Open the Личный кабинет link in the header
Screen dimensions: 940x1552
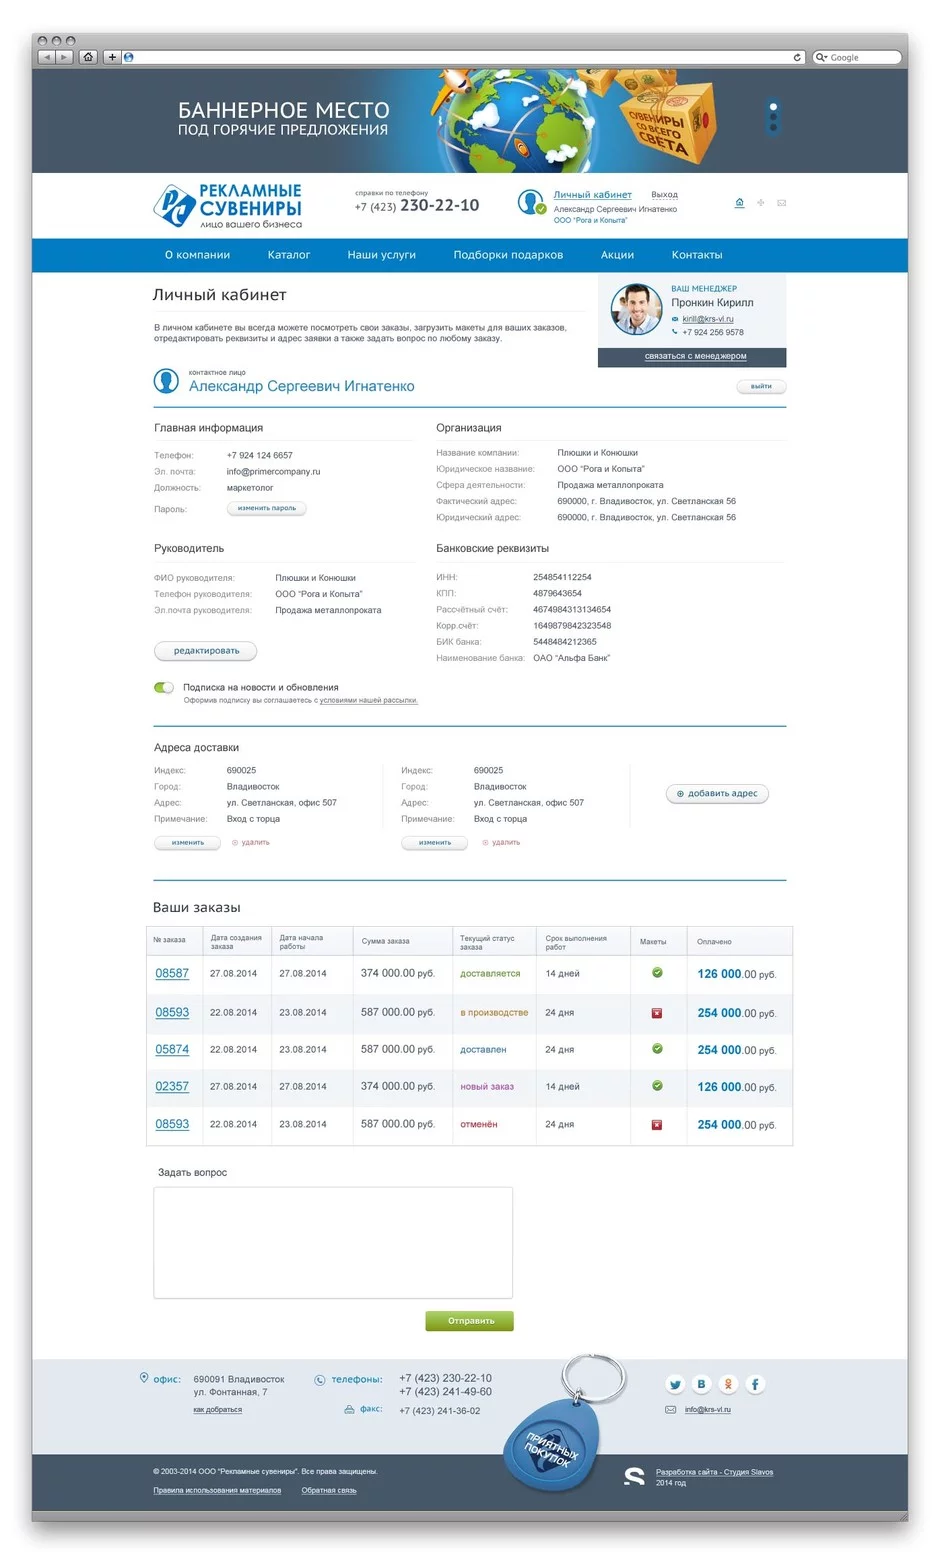(x=593, y=195)
